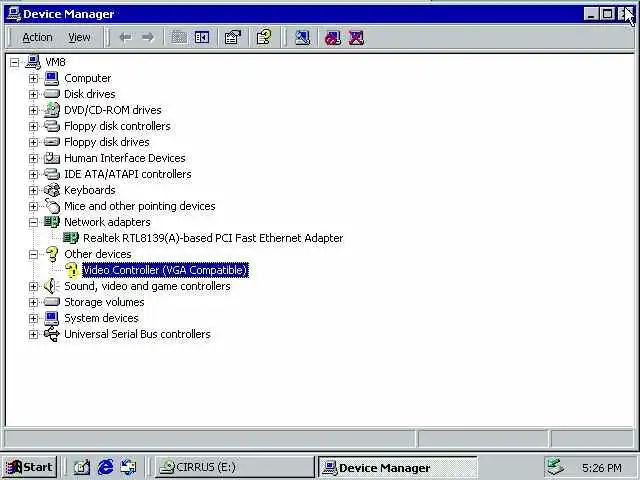640x480 pixels.
Task: Open the Start menu
Action: pyautogui.click(x=29, y=467)
